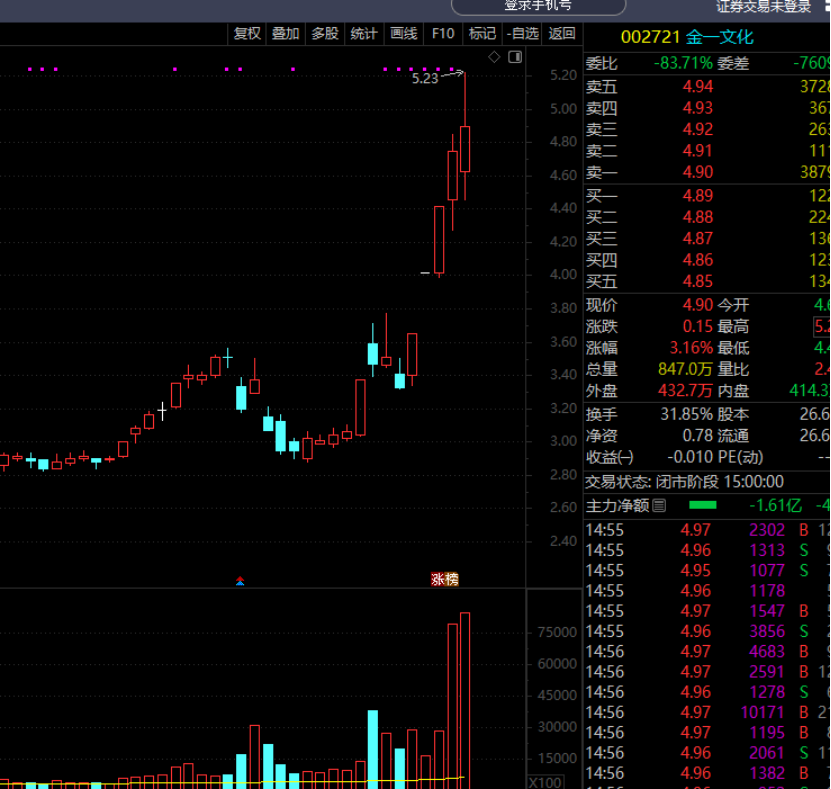Select the 14:56 trade with volume 1382
Viewport: 831px width, 789px height.
[x=708, y=774]
